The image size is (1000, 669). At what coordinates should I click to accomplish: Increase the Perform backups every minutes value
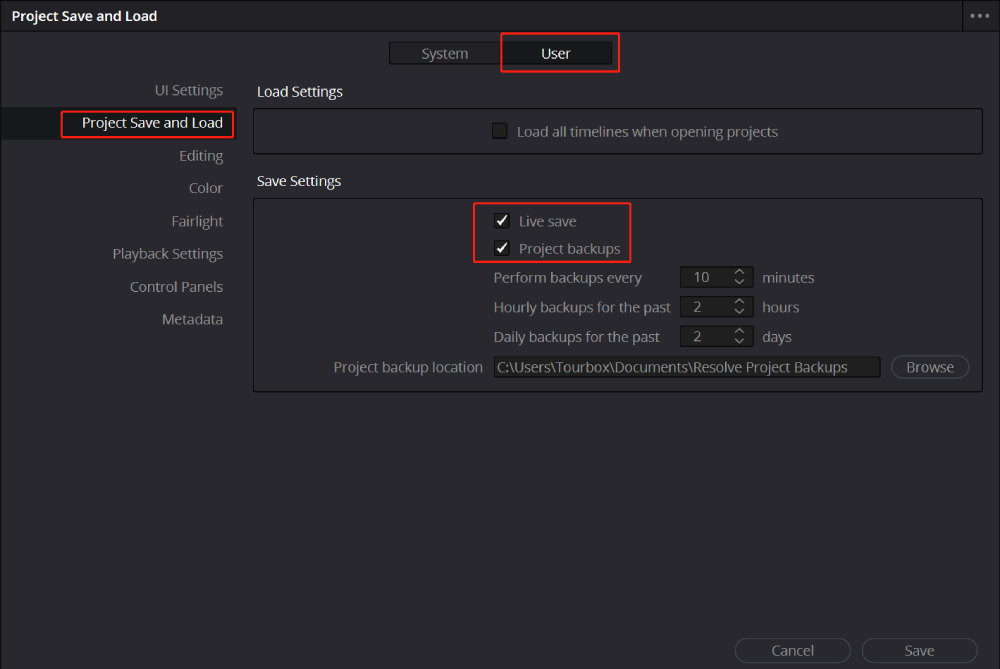pos(738,273)
